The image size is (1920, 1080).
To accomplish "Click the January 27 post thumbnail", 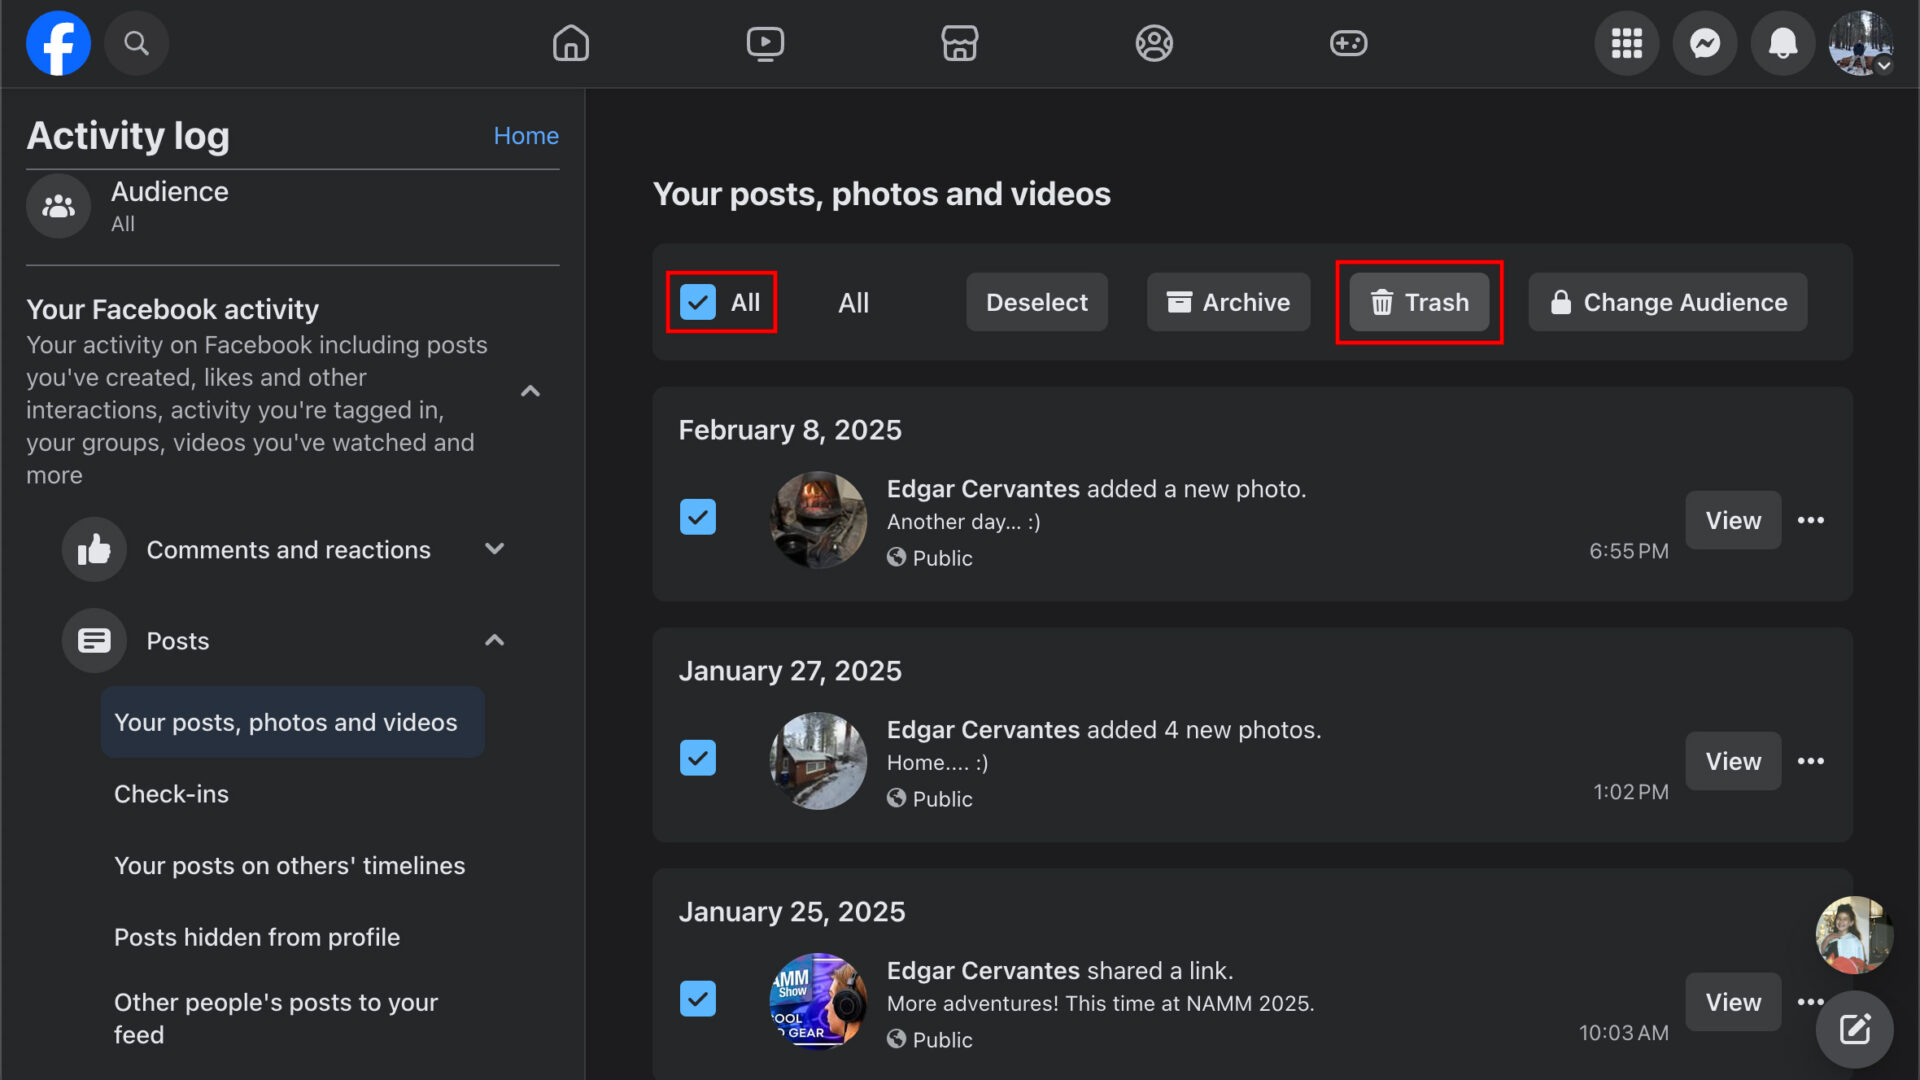I will pyautogui.click(x=818, y=760).
